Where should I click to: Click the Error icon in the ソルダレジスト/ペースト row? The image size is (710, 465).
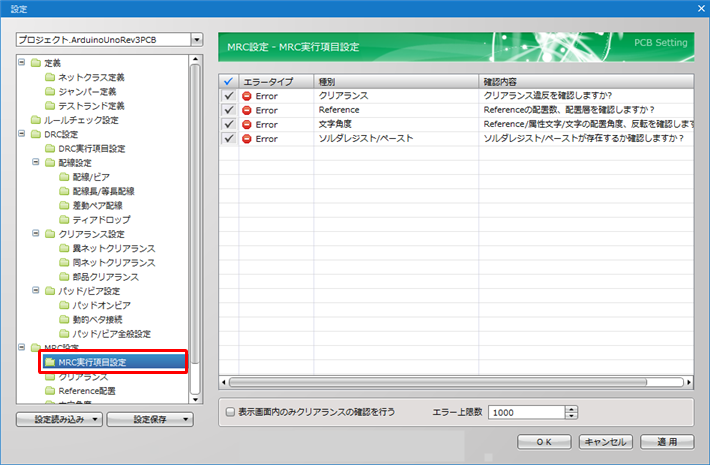[247, 138]
